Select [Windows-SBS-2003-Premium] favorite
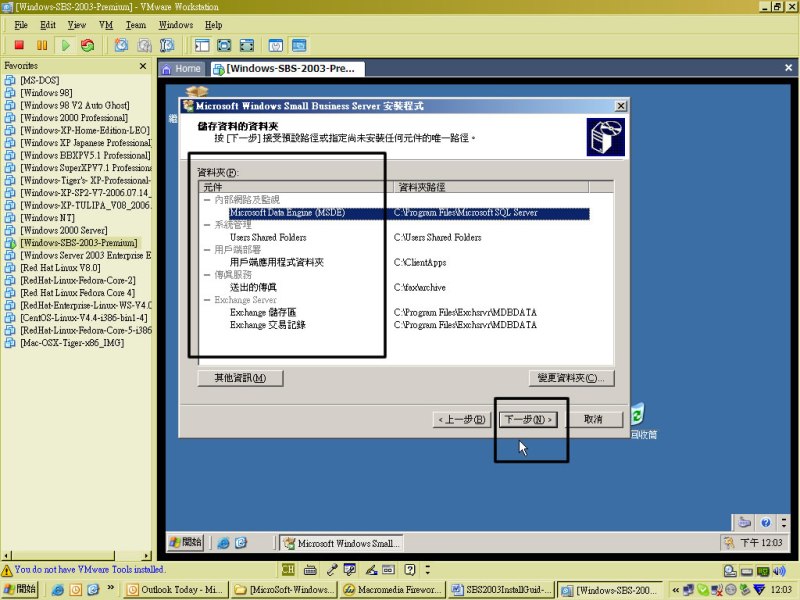 coord(79,243)
